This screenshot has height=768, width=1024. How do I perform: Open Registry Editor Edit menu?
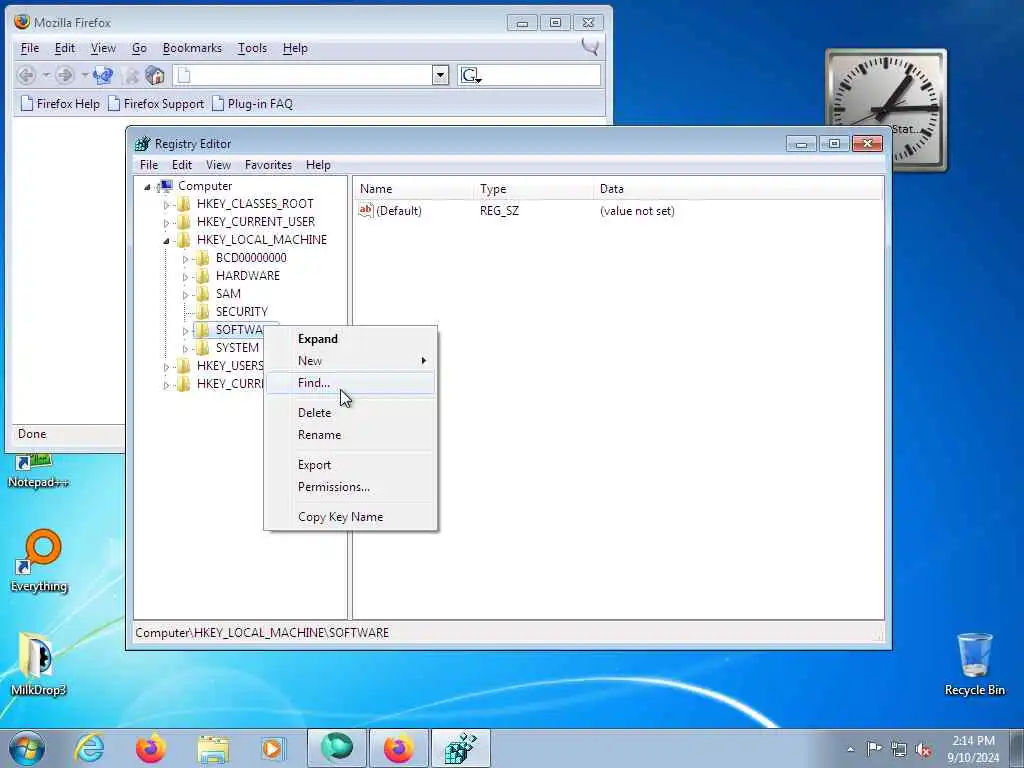pos(182,165)
